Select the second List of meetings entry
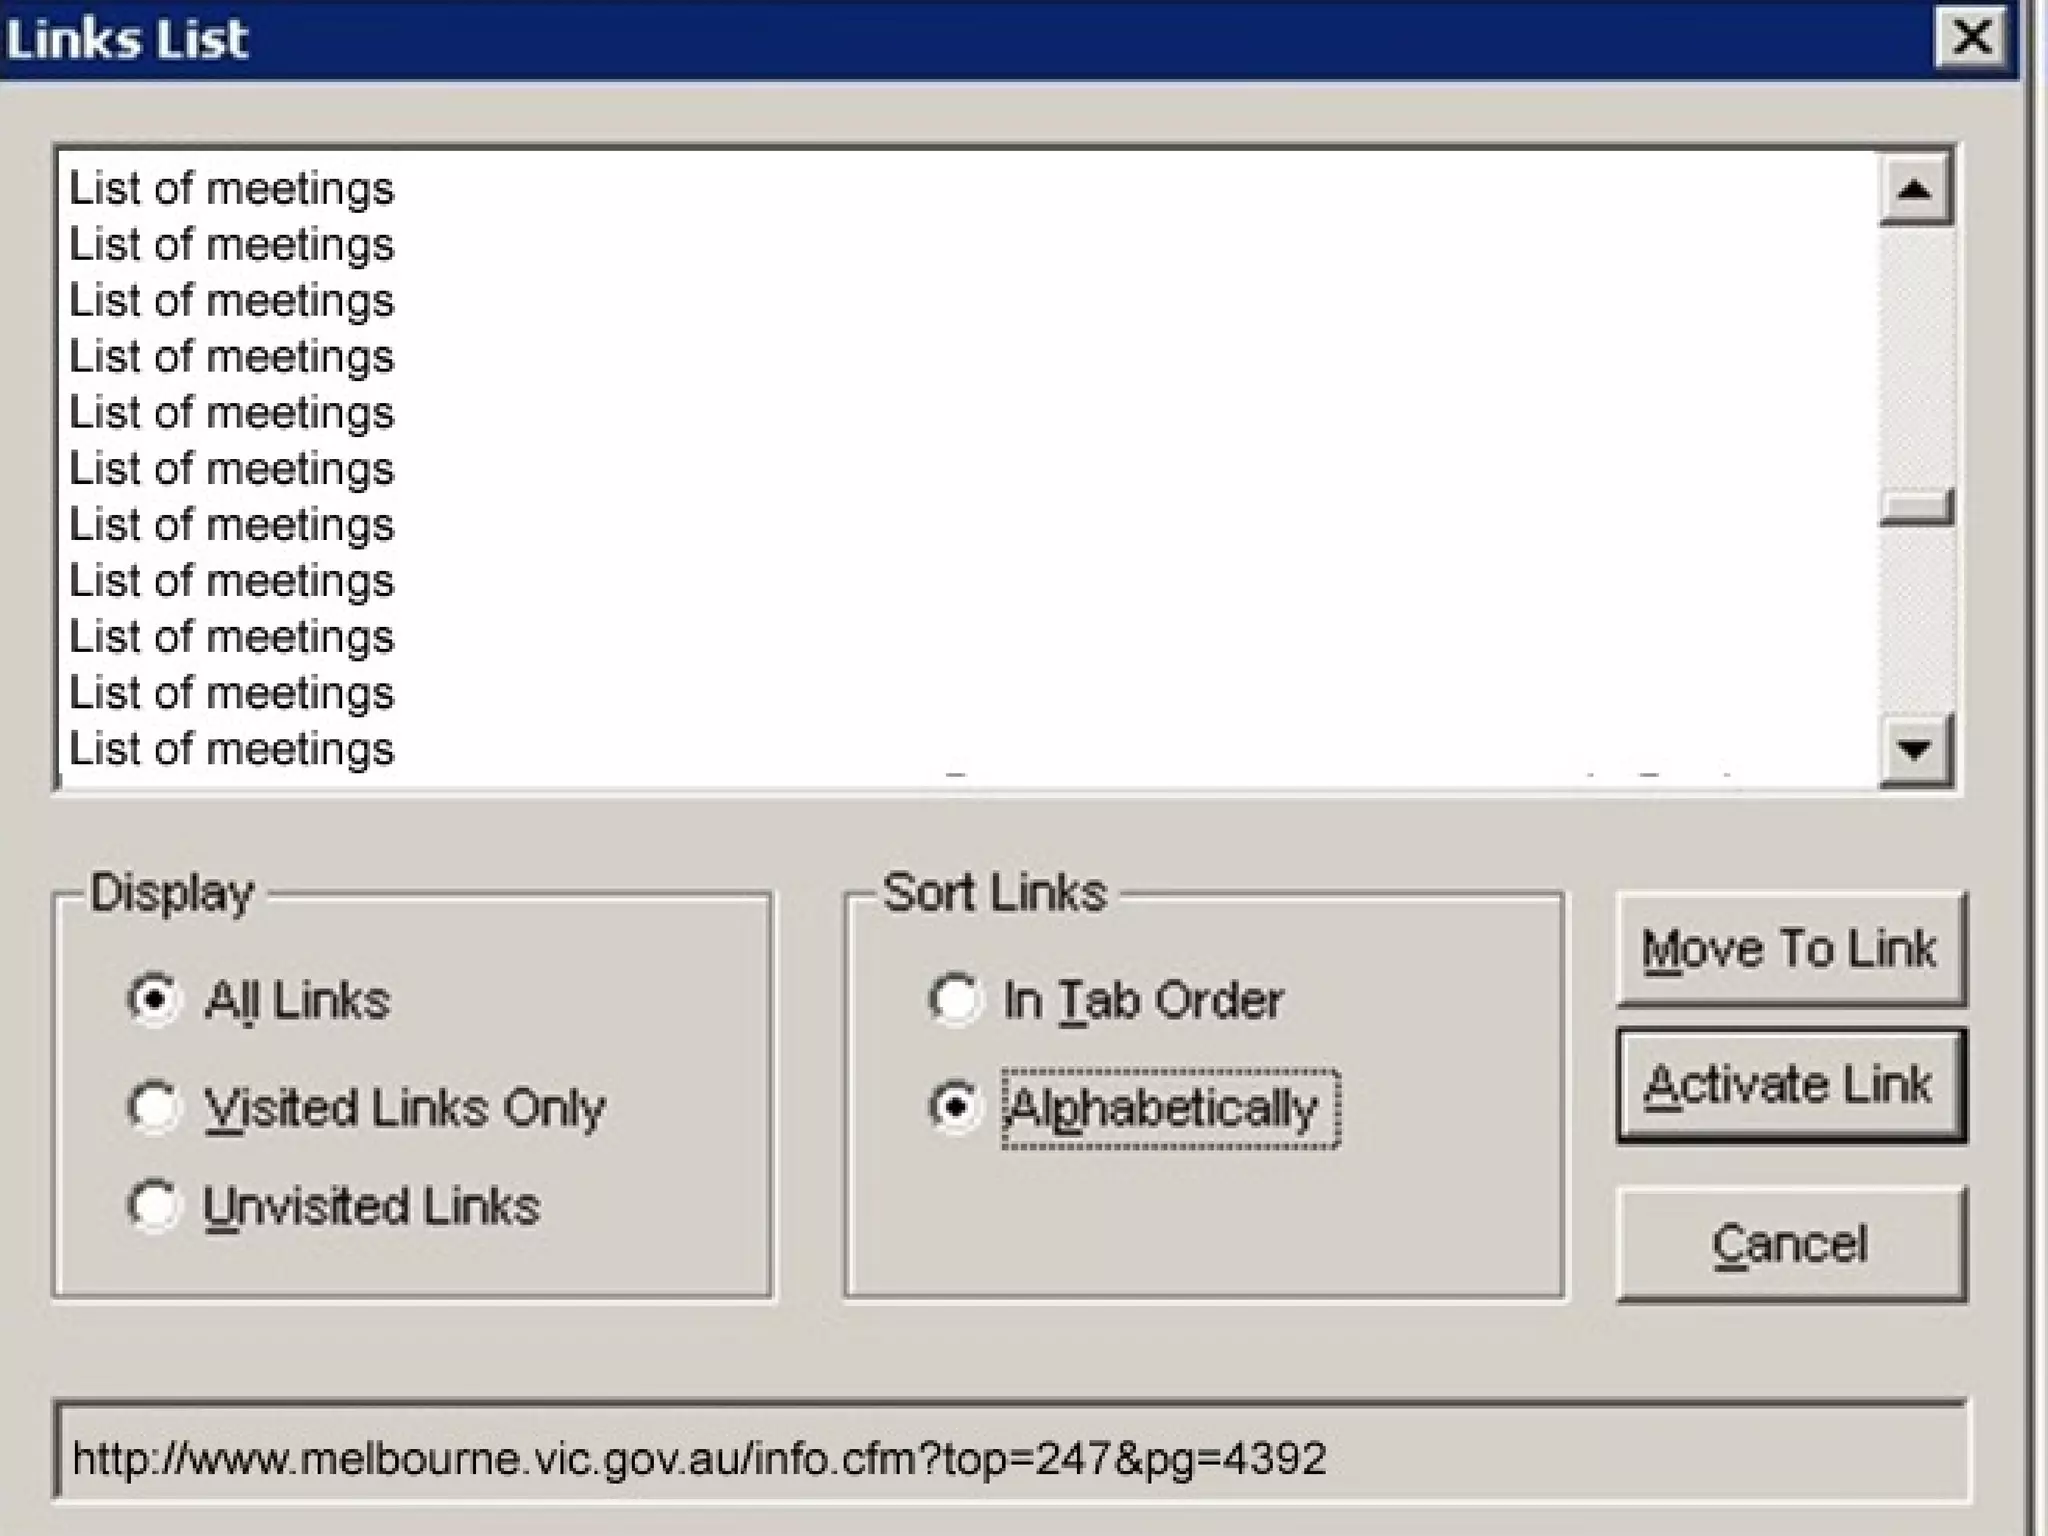 click(232, 244)
